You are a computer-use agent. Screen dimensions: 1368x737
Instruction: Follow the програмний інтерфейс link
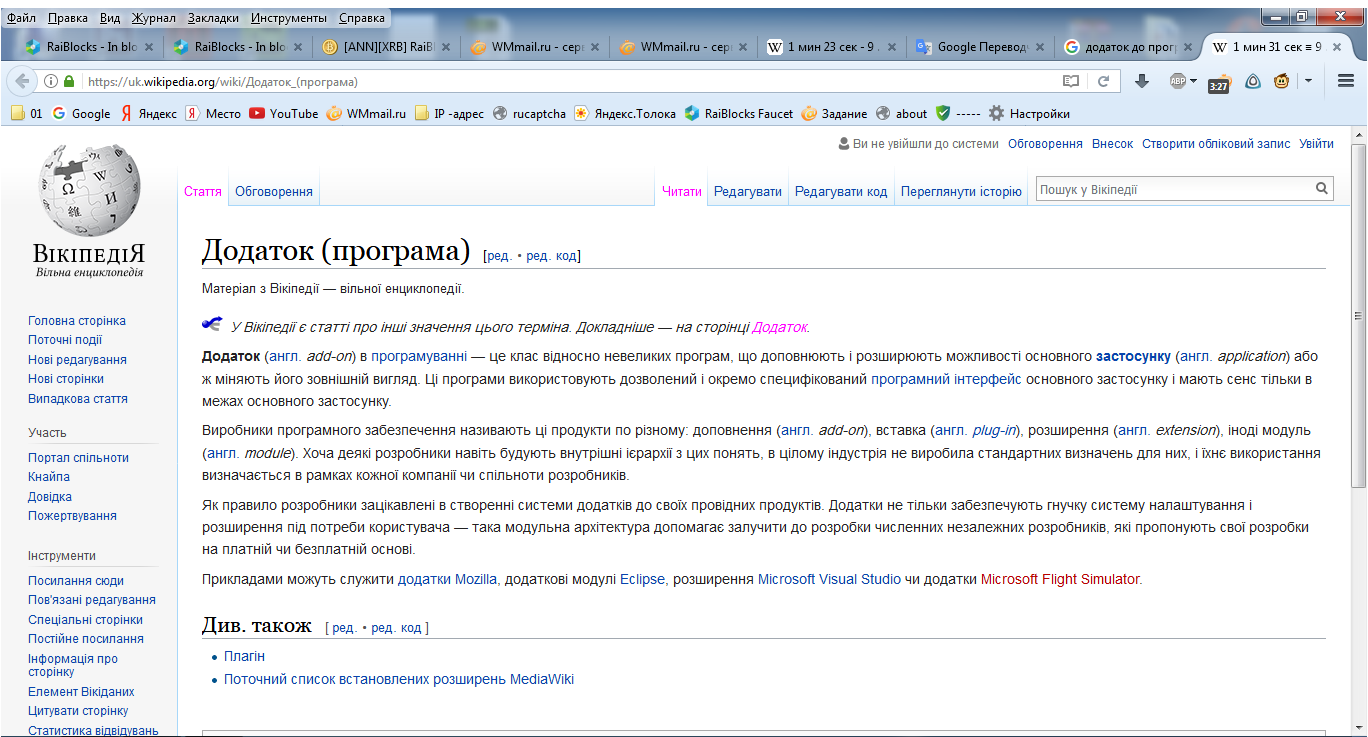click(x=946, y=379)
